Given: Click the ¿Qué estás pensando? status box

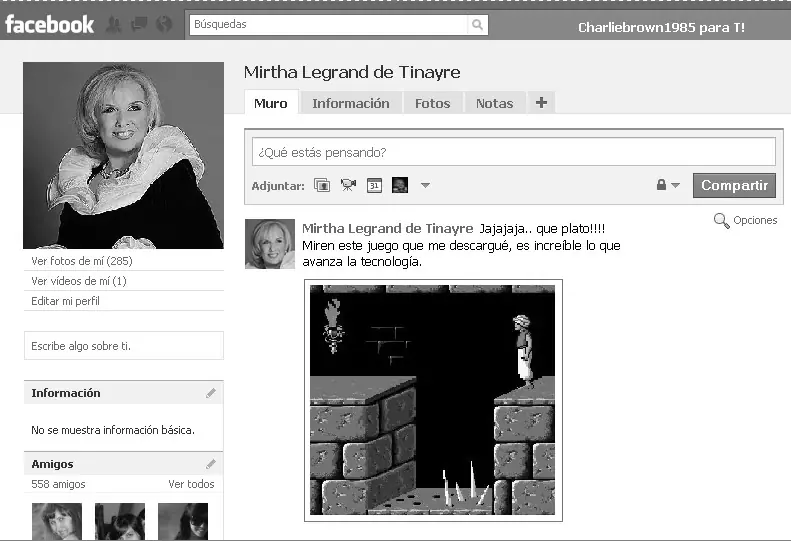Looking at the screenshot, I should [x=514, y=152].
